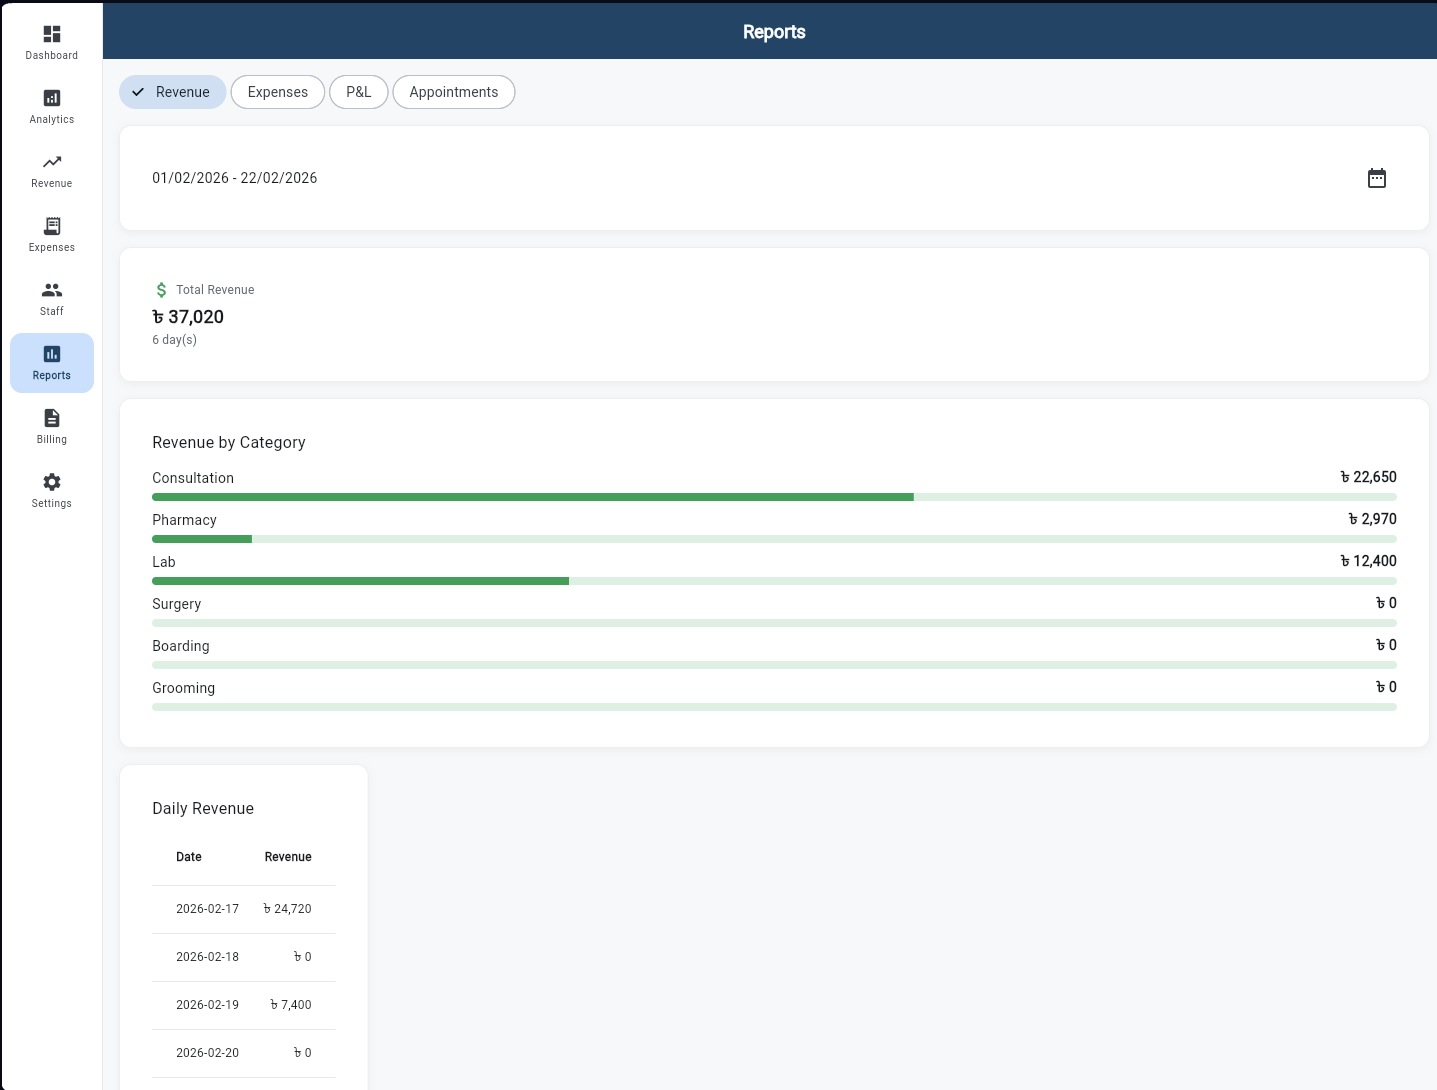This screenshot has height=1090, width=1437.
Task: Click the Daily Revenue card heading
Action: (x=203, y=808)
